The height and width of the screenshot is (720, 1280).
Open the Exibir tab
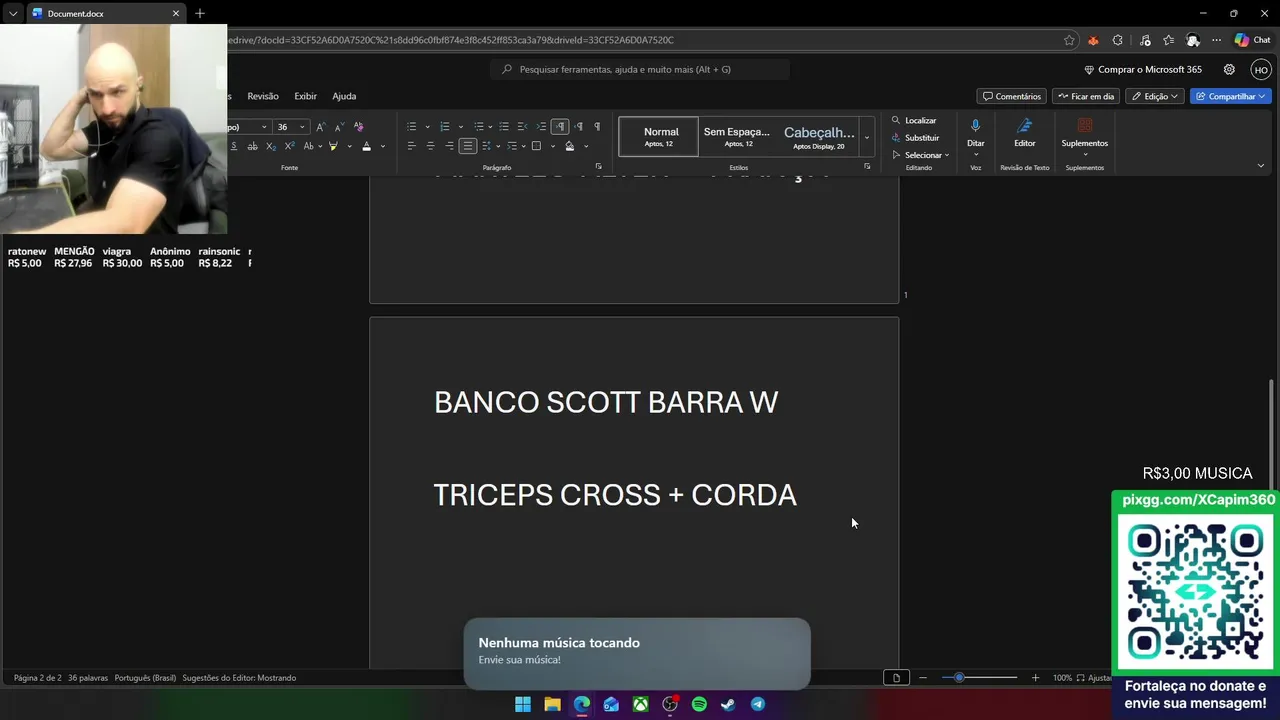[305, 96]
